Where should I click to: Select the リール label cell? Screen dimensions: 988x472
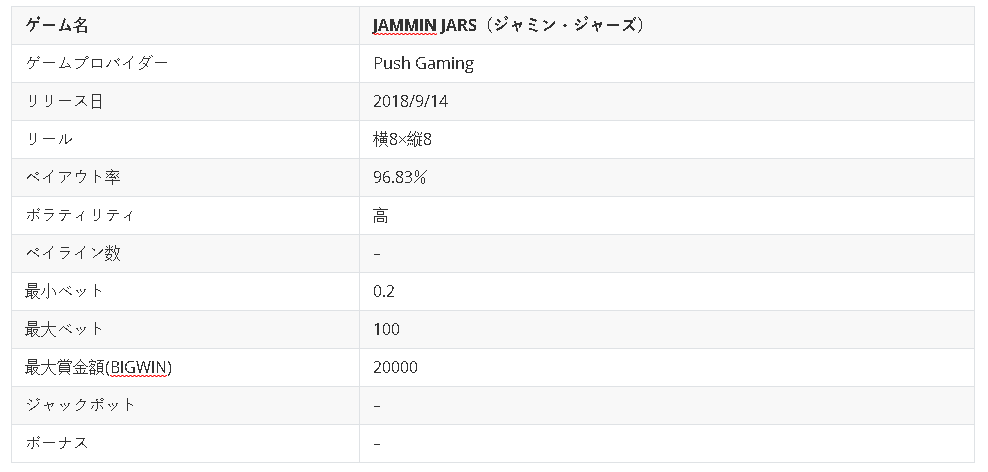(185, 139)
